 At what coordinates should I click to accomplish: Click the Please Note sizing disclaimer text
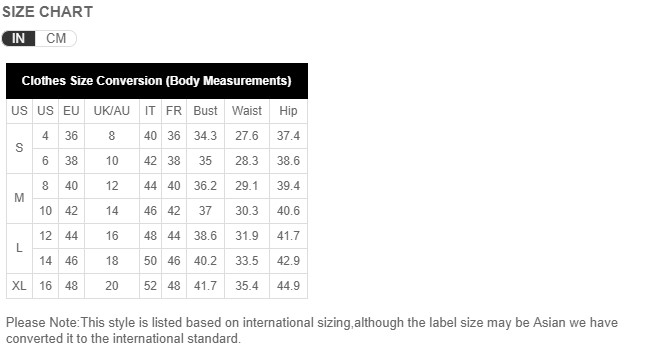(x=312, y=330)
